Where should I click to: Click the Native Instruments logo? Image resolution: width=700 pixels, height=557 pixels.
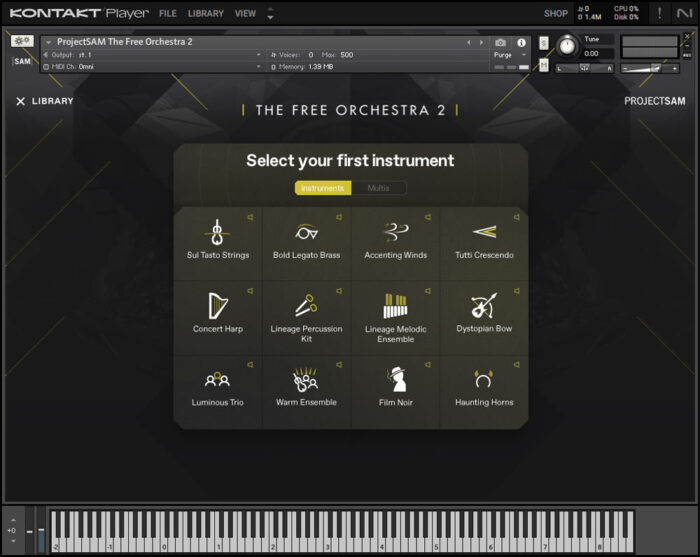pyautogui.click(x=684, y=13)
